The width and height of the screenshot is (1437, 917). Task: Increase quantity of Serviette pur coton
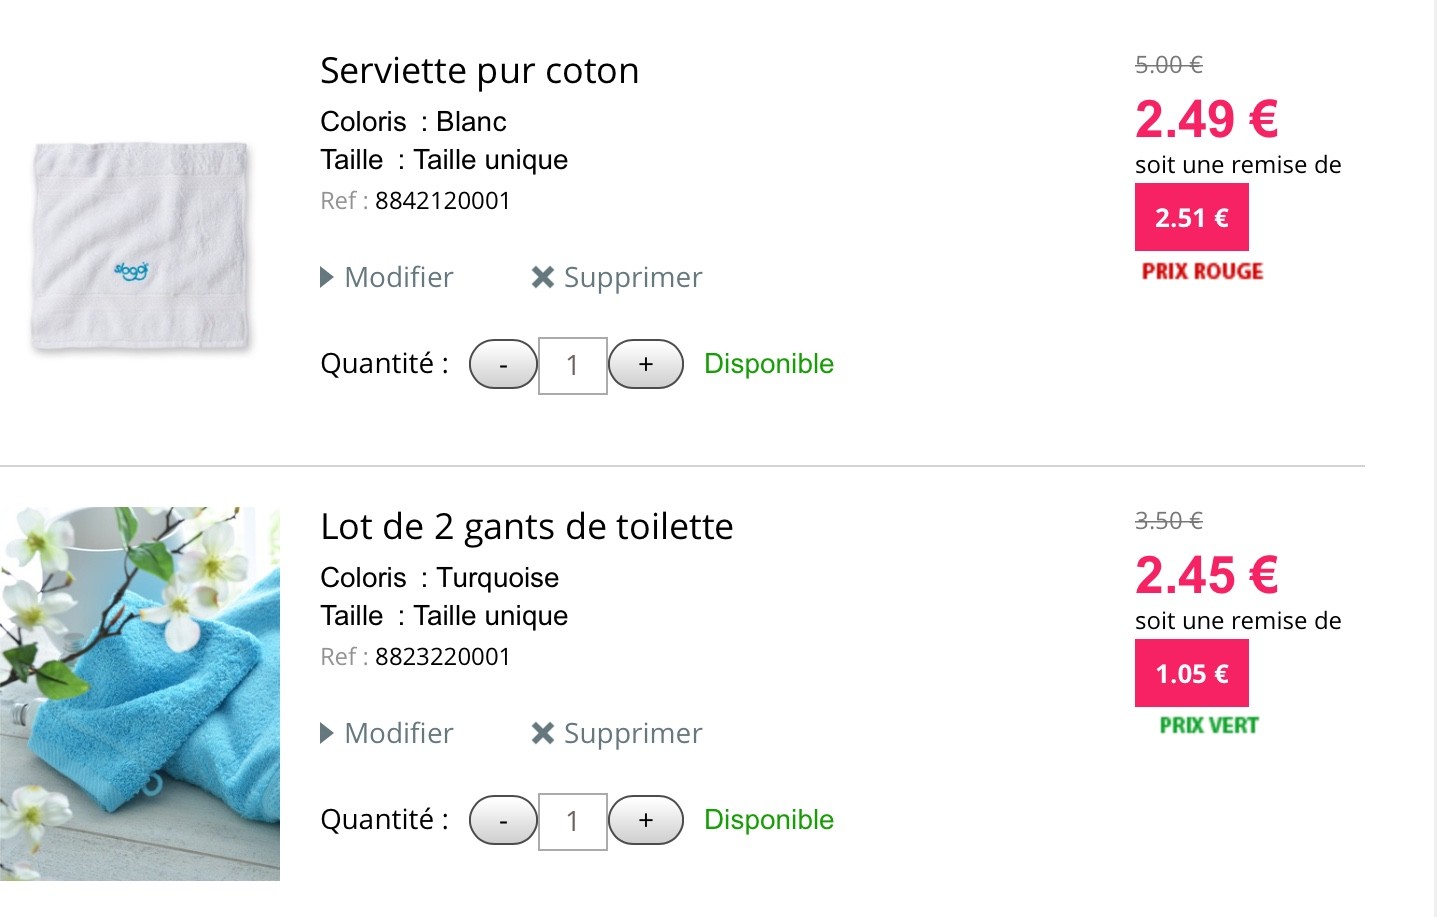(x=646, y=364)
